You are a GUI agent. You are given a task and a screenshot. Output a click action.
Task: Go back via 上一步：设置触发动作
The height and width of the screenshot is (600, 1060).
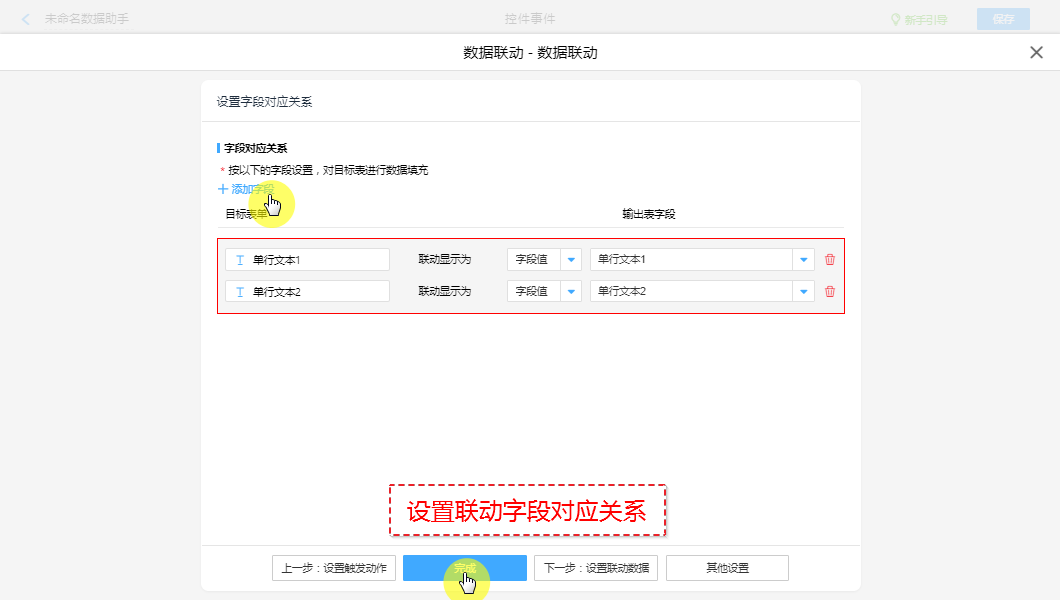click(335, 568)
